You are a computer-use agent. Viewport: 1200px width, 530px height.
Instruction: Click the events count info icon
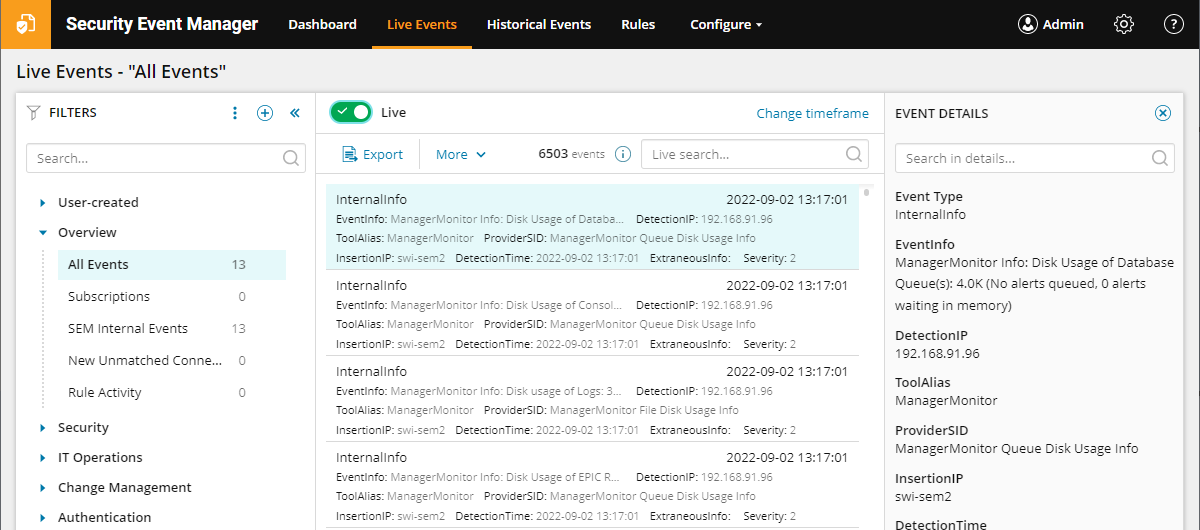(x=623, y=154)
